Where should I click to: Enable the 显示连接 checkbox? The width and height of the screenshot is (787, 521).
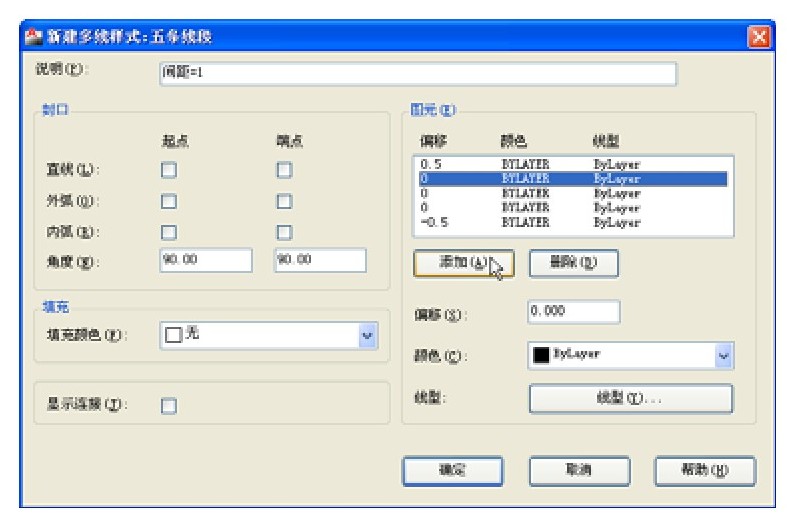169,406
